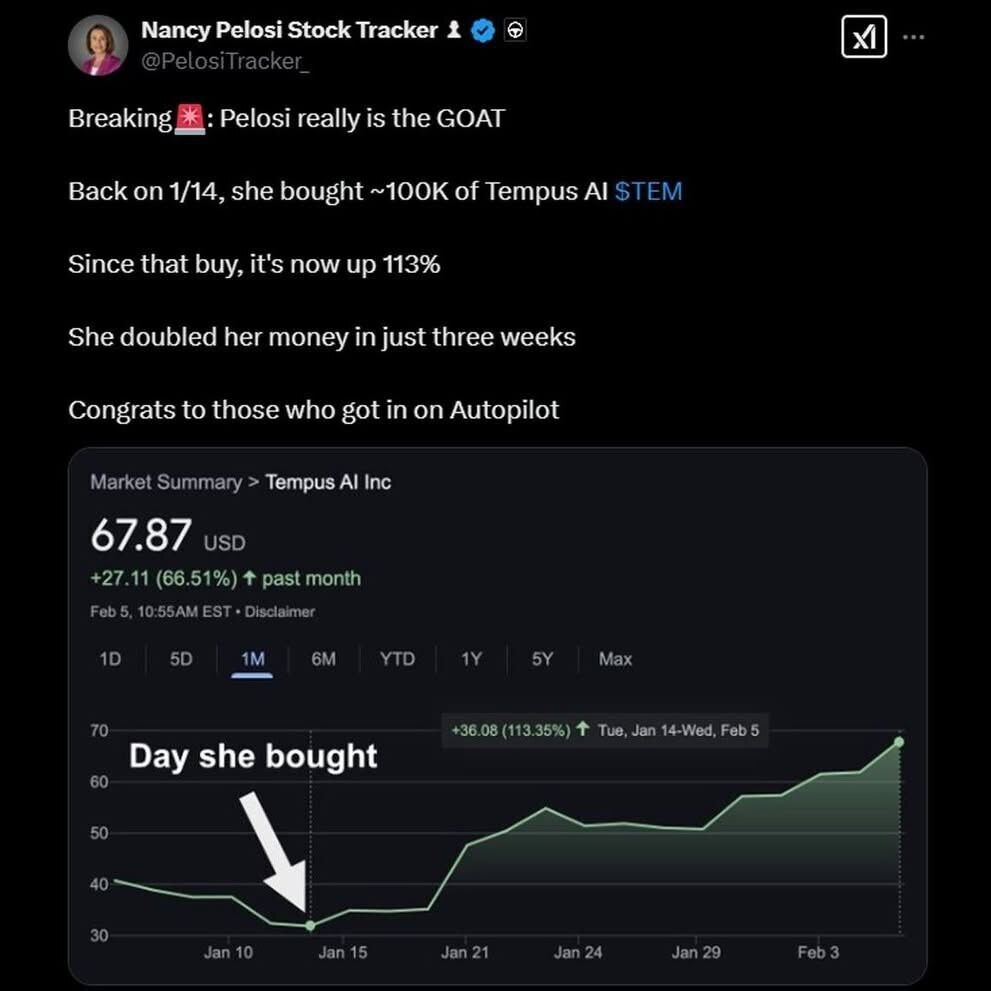991x991 pixels.
Task: Click the Market Summary breadcrumb link
Action: coord(166,482)
